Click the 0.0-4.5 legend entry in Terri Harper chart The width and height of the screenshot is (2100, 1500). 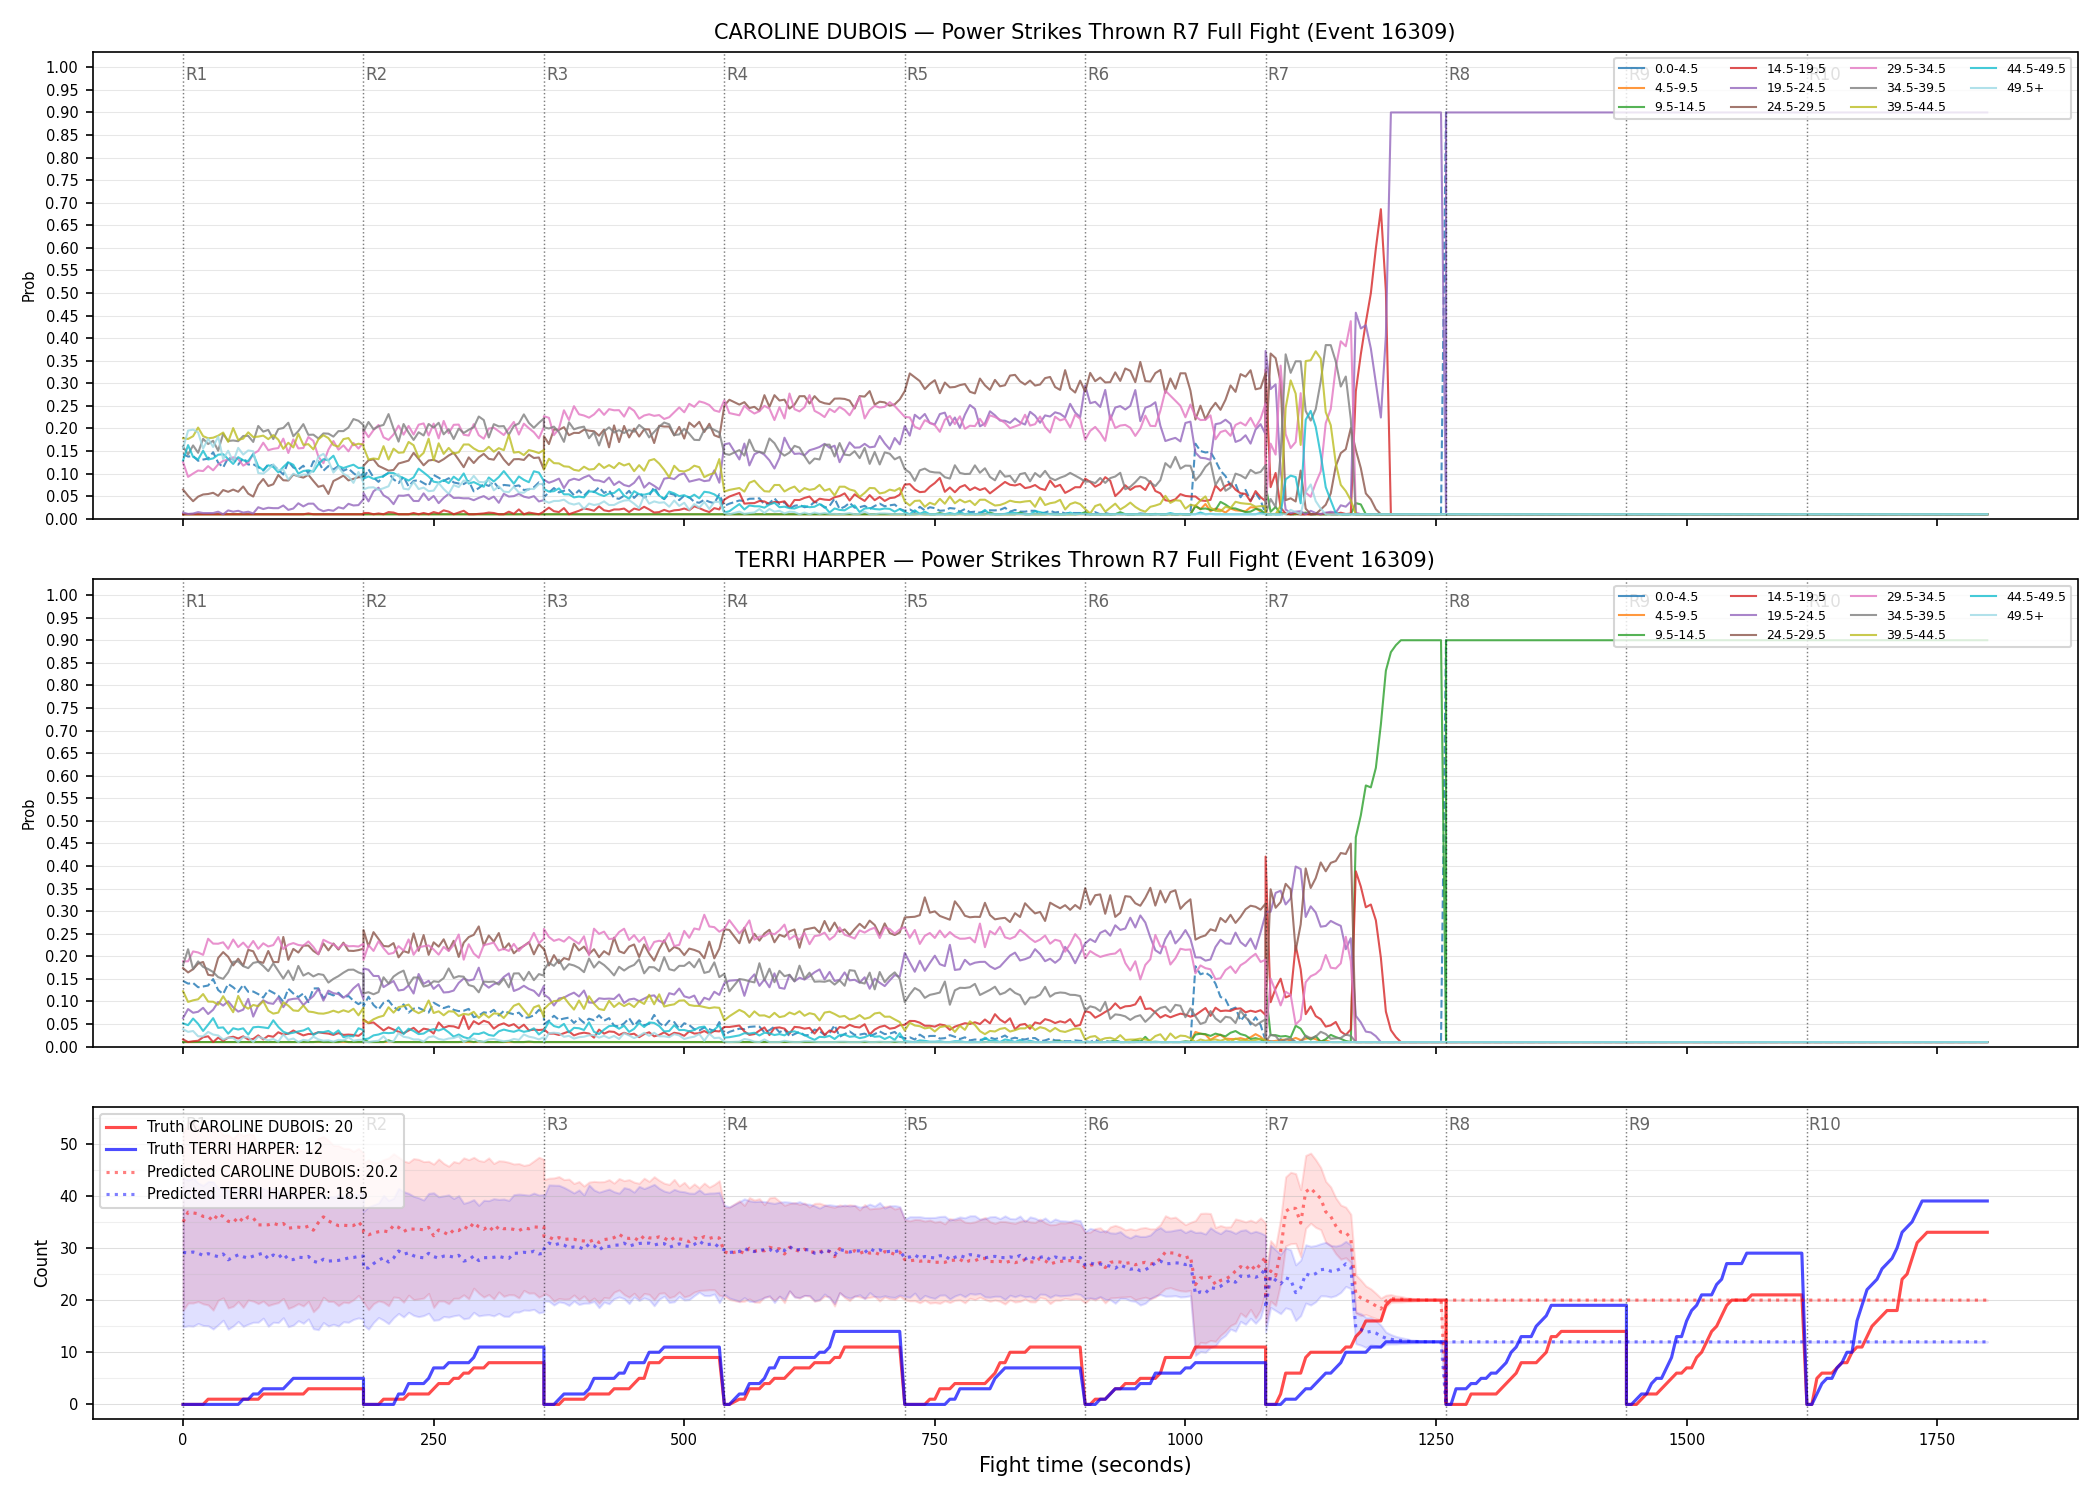1658,597
